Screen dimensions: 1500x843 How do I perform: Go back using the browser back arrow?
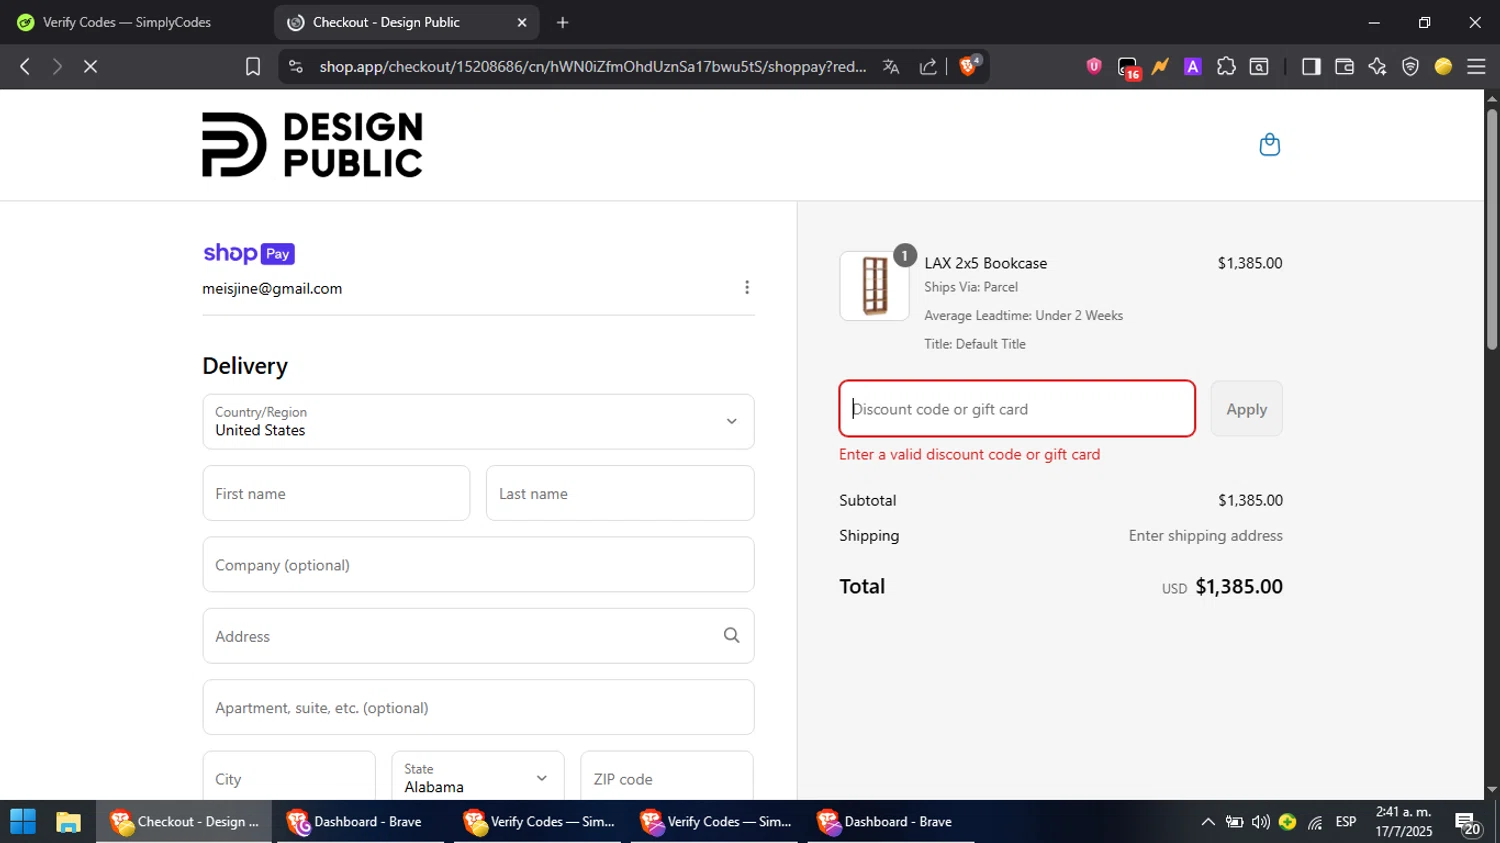25,66
